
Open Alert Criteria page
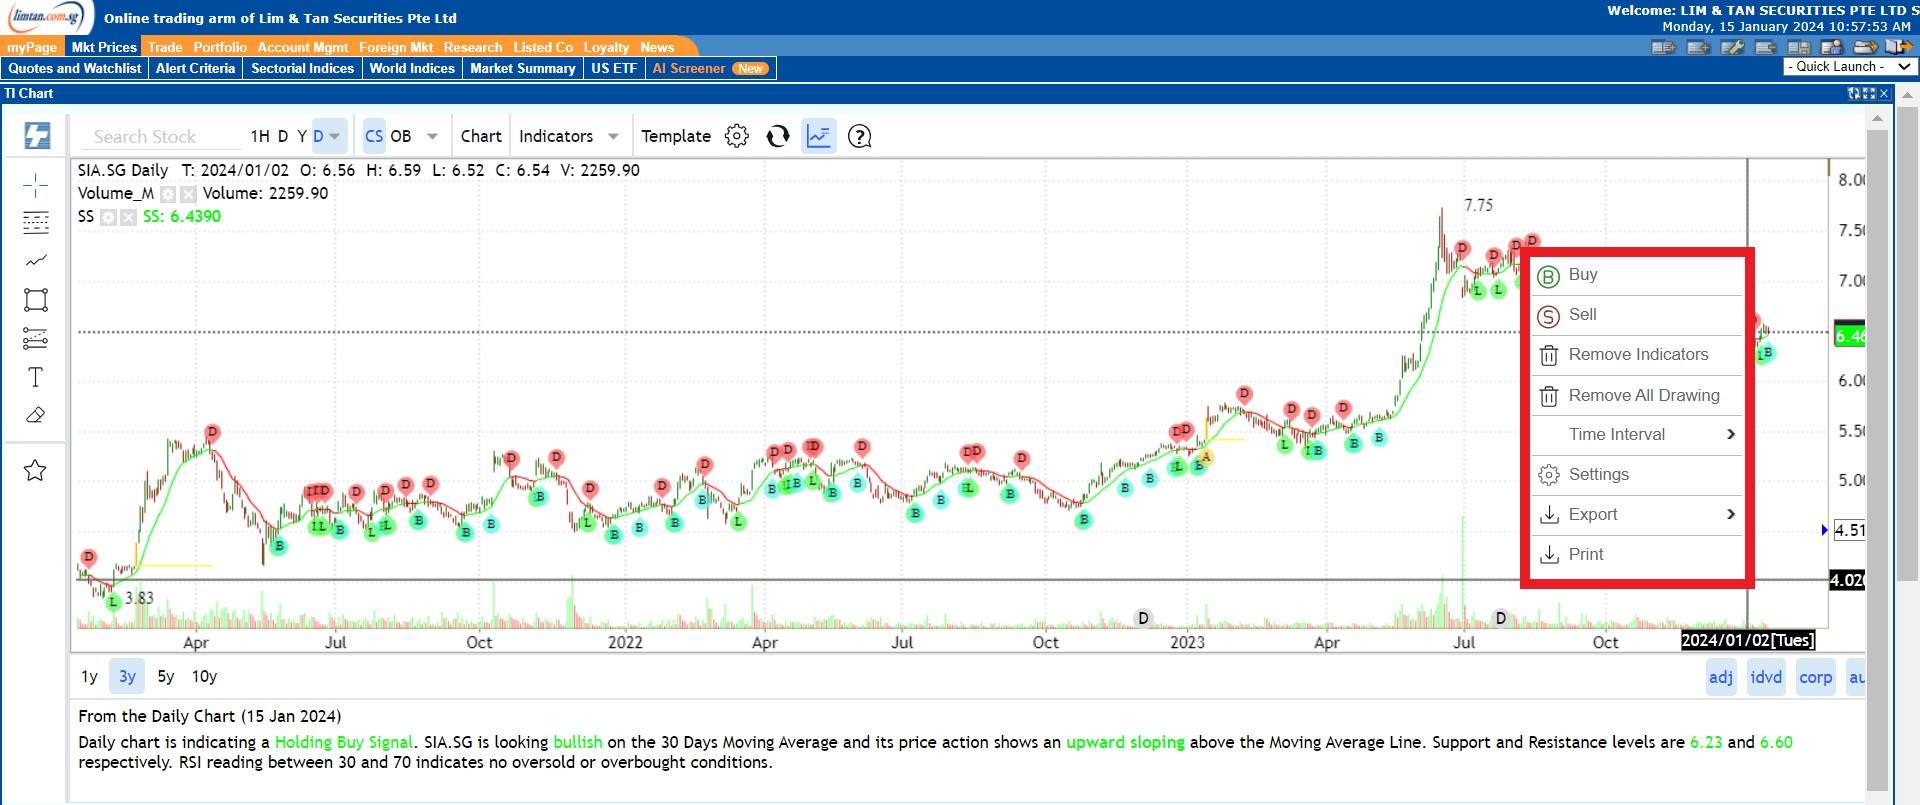point(196,68)
